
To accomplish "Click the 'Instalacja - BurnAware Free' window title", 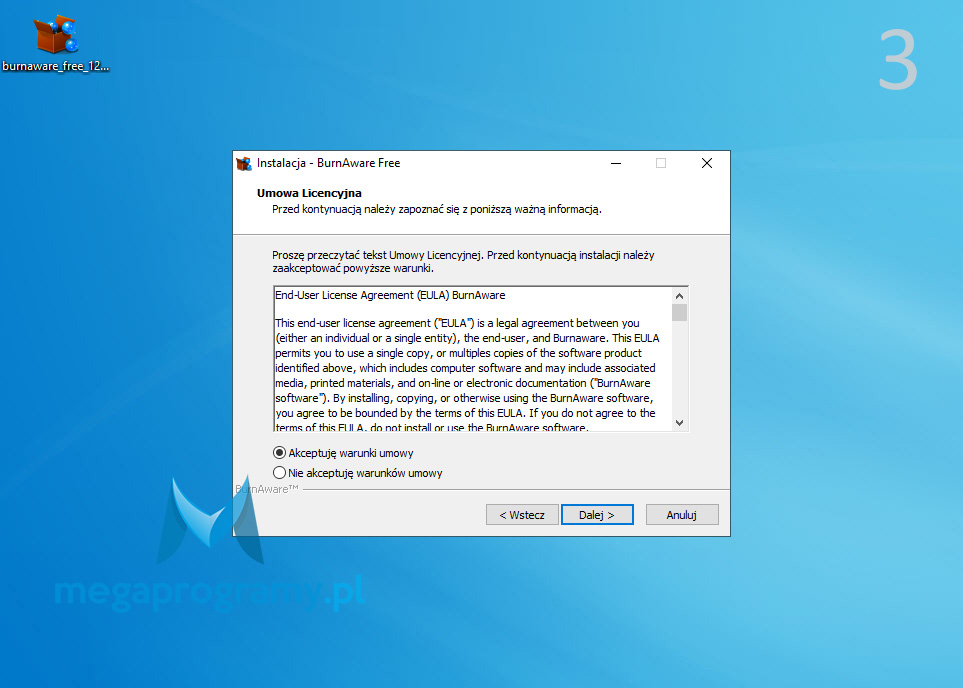I will tap(329, 163).
